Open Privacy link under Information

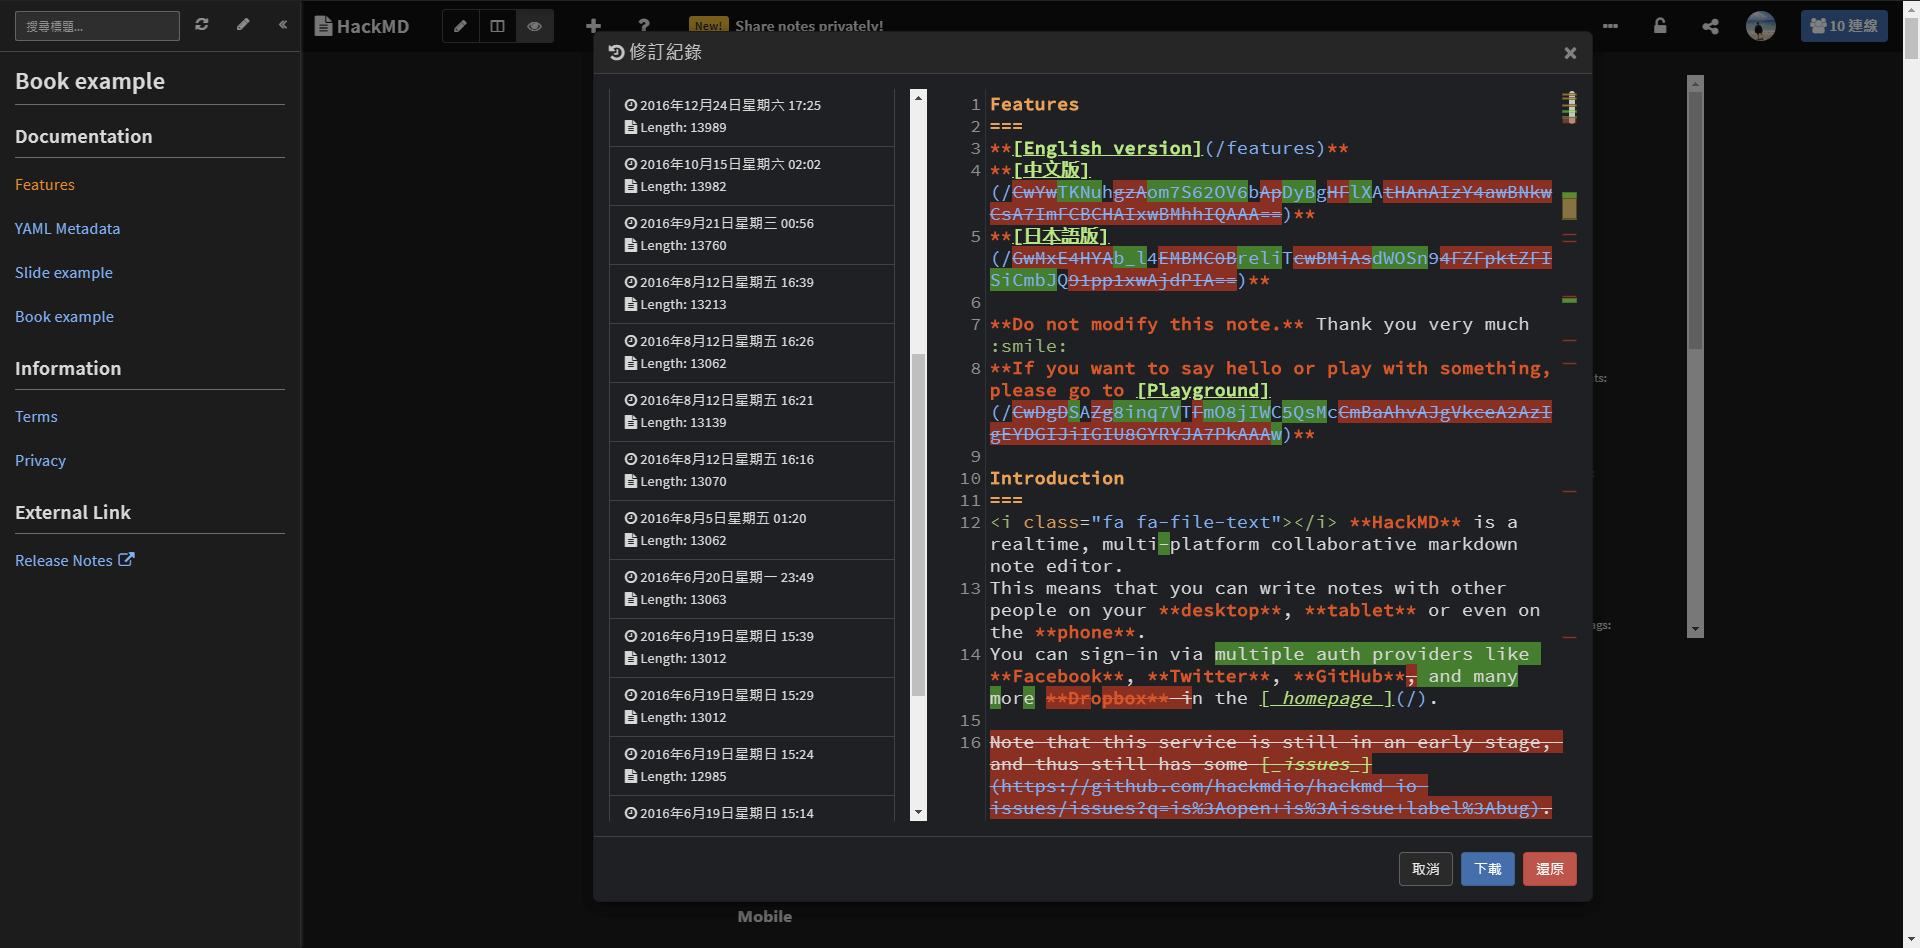(x=40, y=461)
